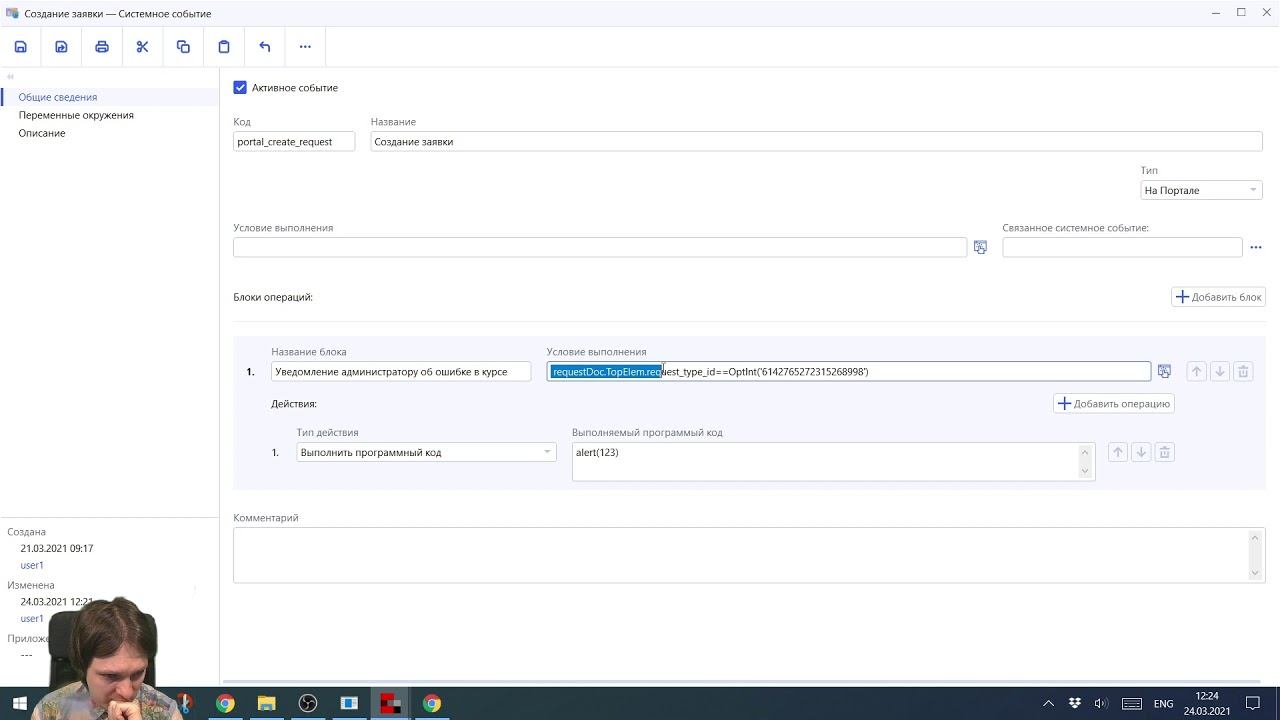Open OBS Studio from the taskbar
Screen dimensions: 1280x720
(308, 704)
